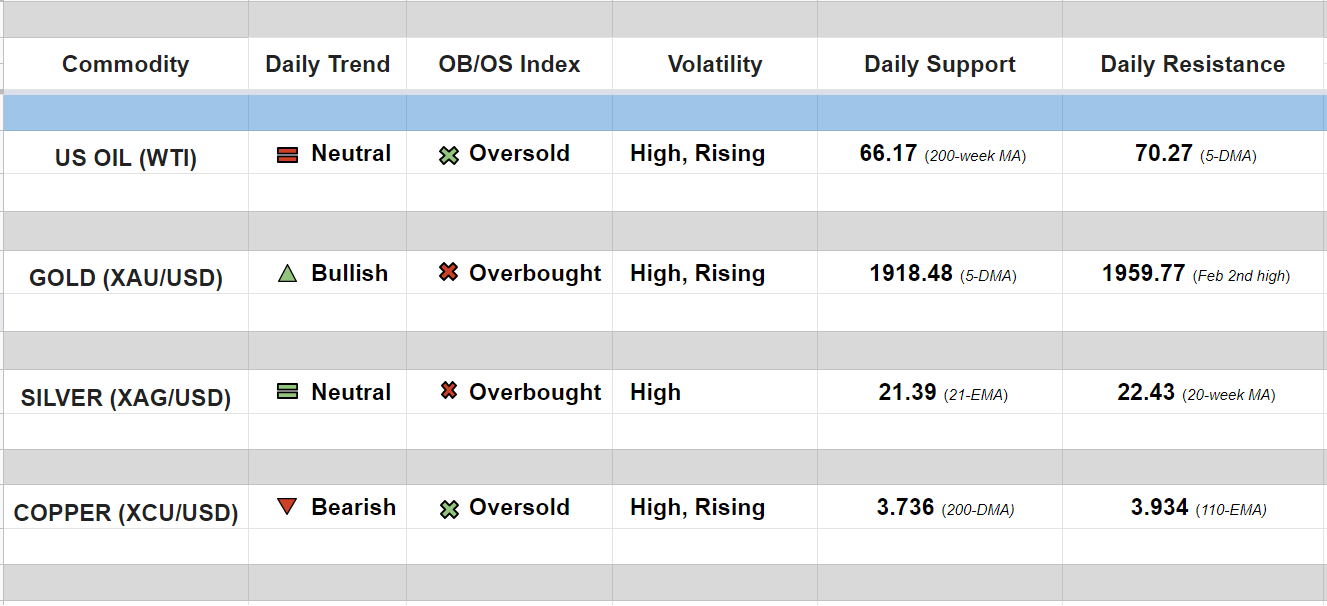Click the red Overbought cross icon for Gold
The image size is (1327, 606).
tap(449, 273)
